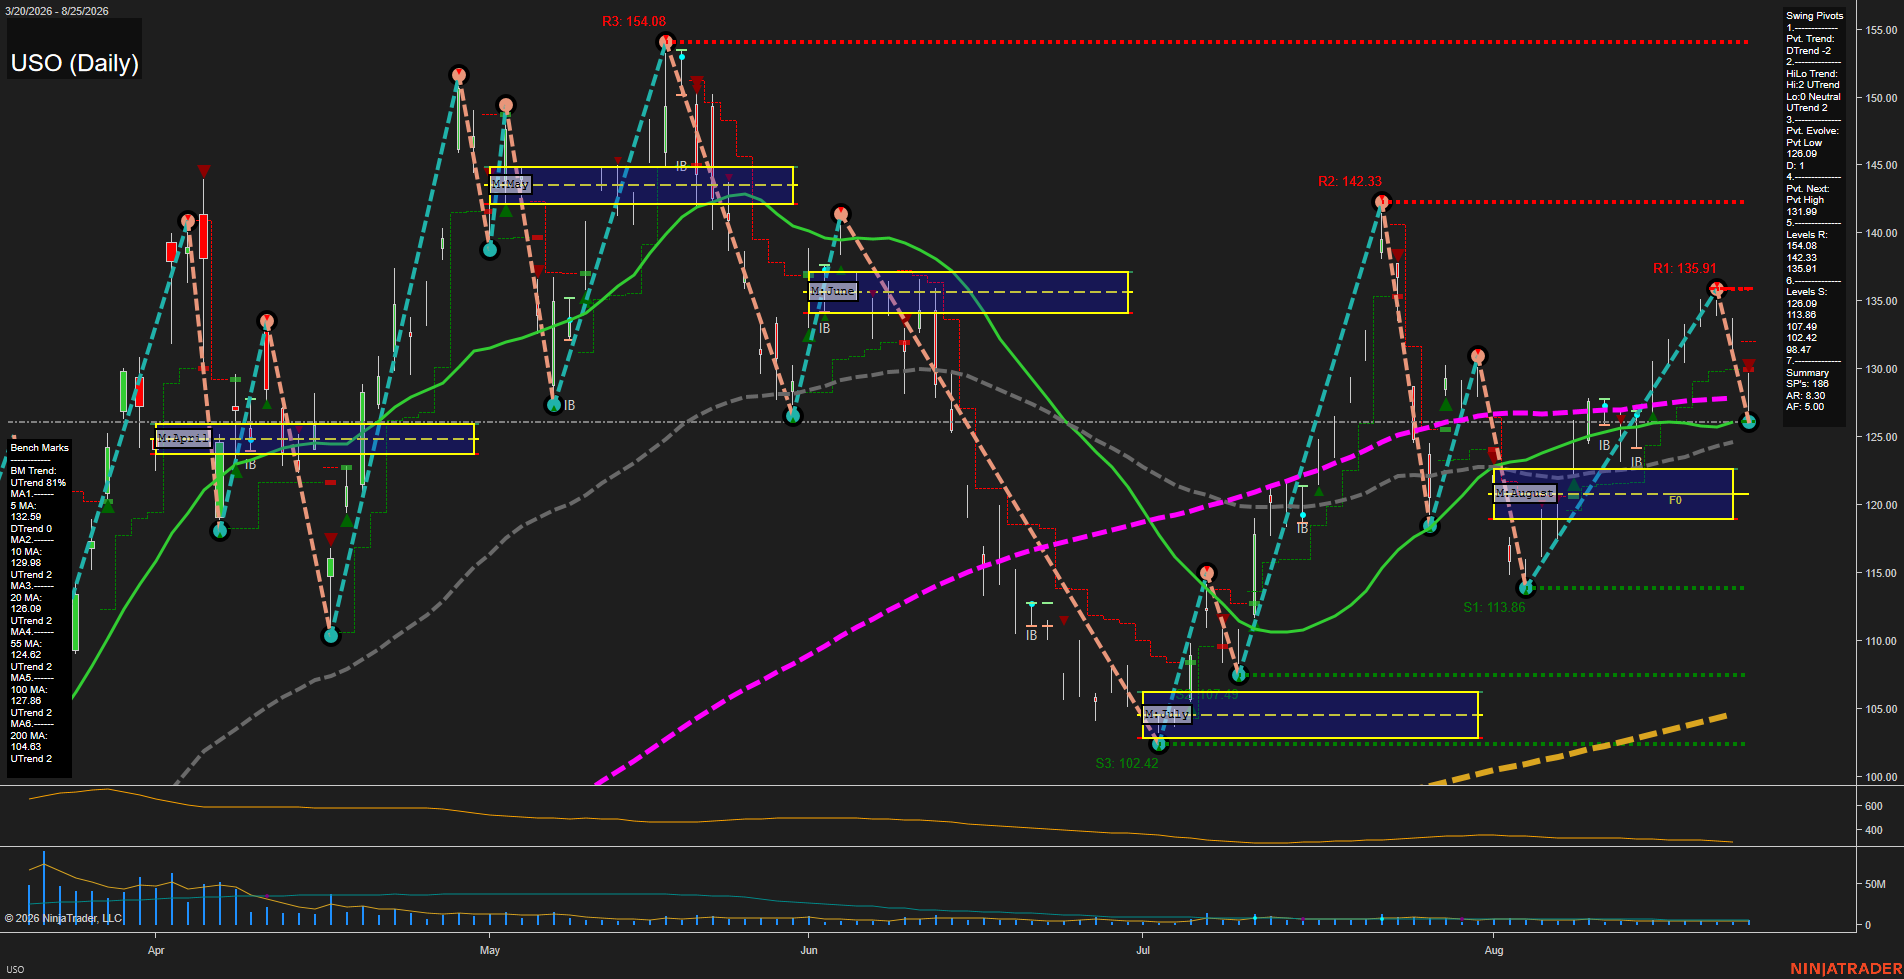Click the S1: 113.86 support label
The height and width of the screenshot is (979, 1904).
tap(1494, 607)
